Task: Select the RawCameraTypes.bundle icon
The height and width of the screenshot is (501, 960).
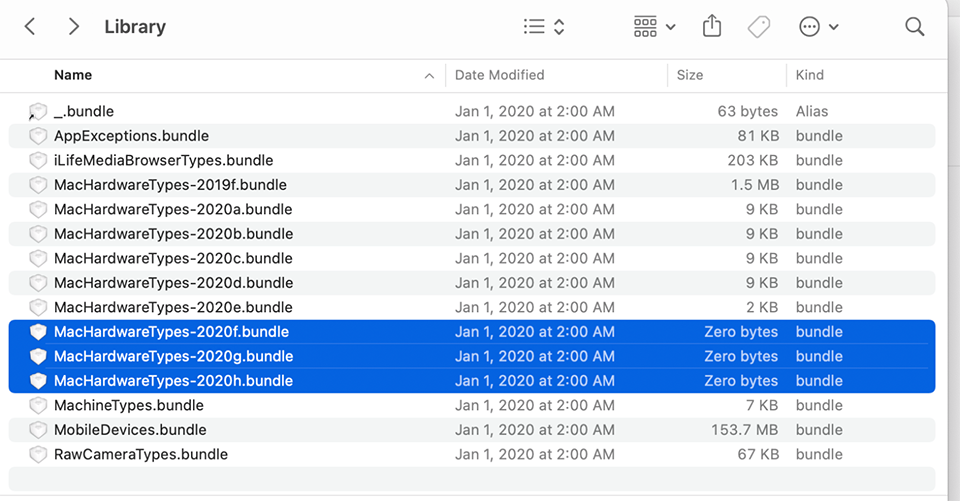Action: click(x=38, y=454)
